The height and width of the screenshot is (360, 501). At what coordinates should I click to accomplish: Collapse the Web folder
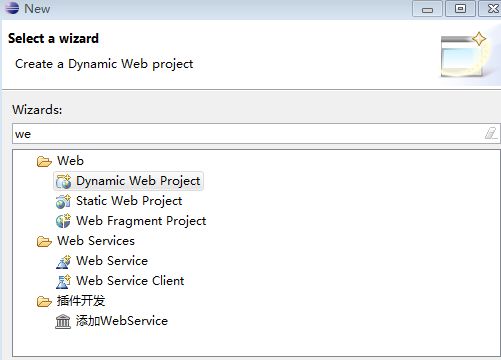pyautogui.click(x=44, y=161)
